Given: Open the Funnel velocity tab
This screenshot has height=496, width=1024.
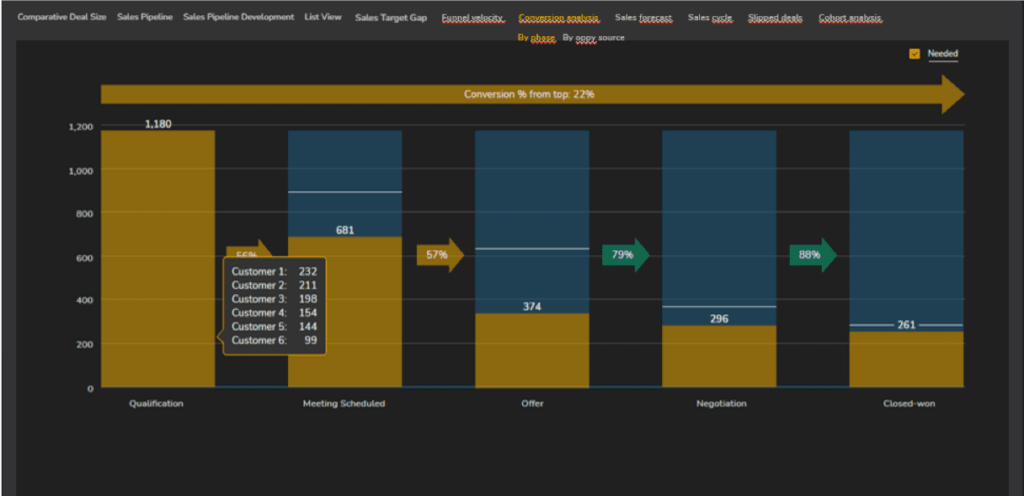Looking at the screenshot, I should [x=473, y=18].
